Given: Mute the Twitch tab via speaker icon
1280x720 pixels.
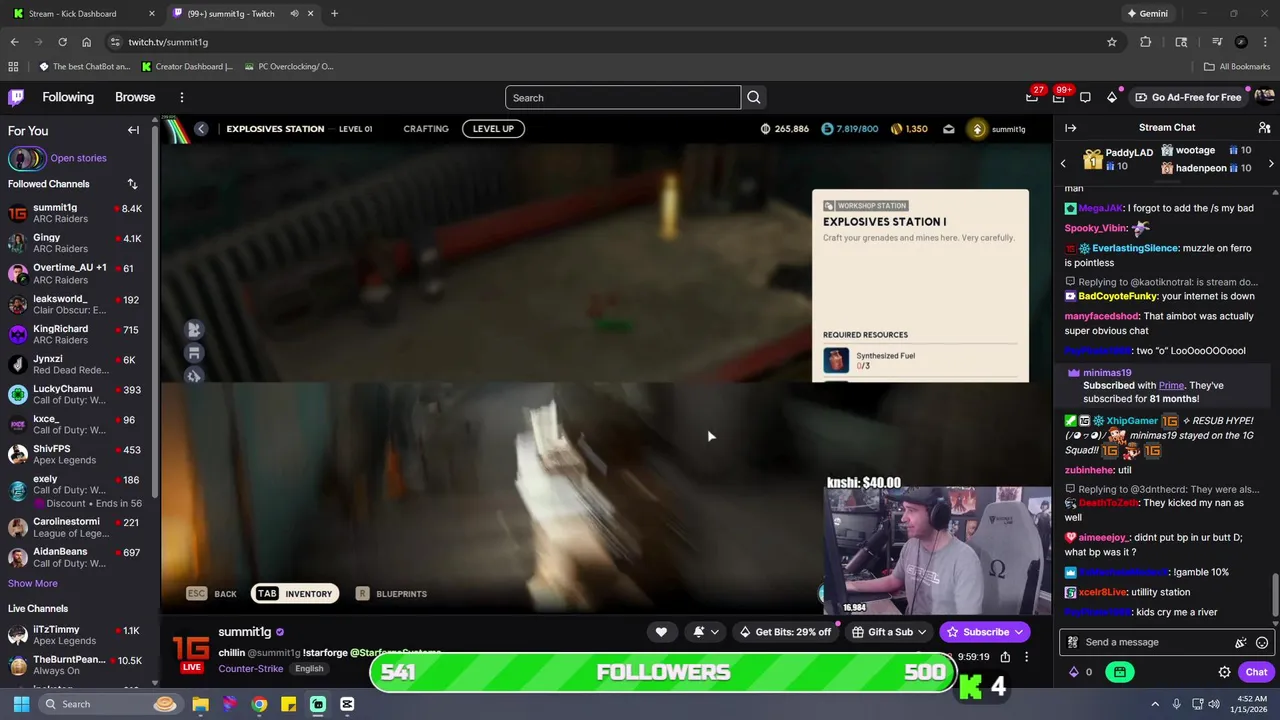Looking at the screenshot, I should coord(294,14).
